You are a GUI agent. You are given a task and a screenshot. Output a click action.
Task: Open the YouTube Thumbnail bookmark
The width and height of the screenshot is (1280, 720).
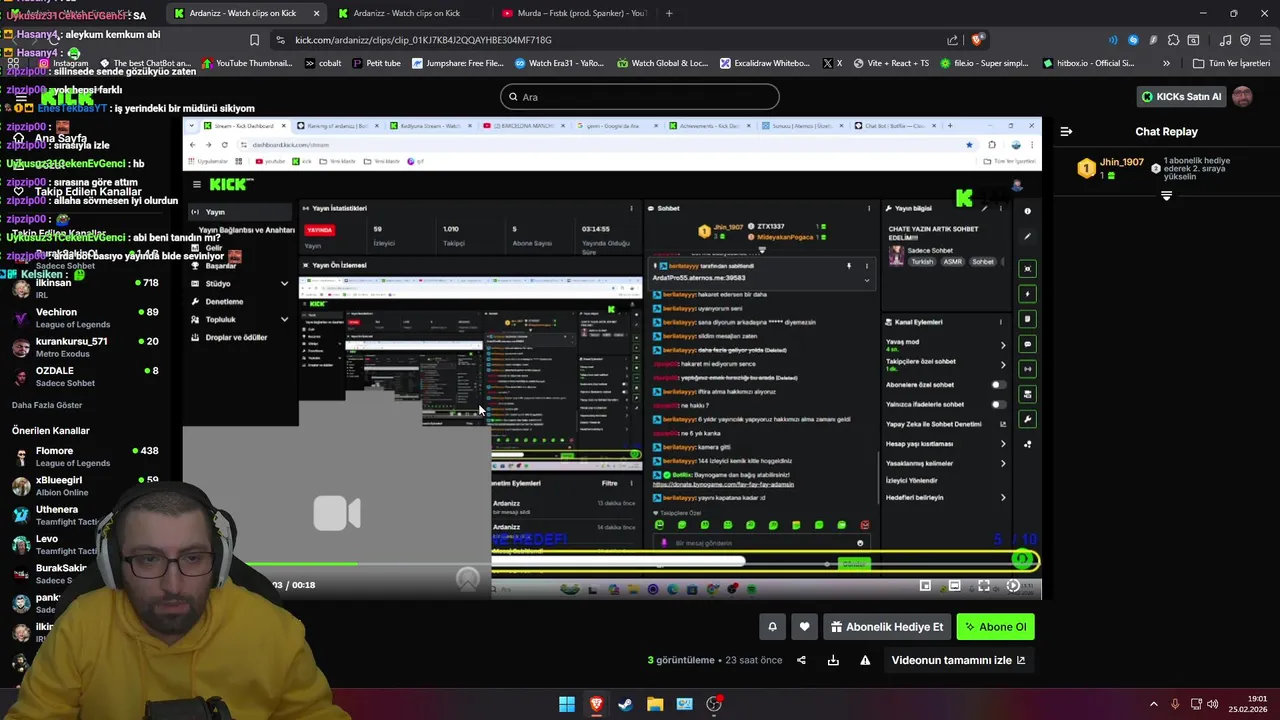246,63
